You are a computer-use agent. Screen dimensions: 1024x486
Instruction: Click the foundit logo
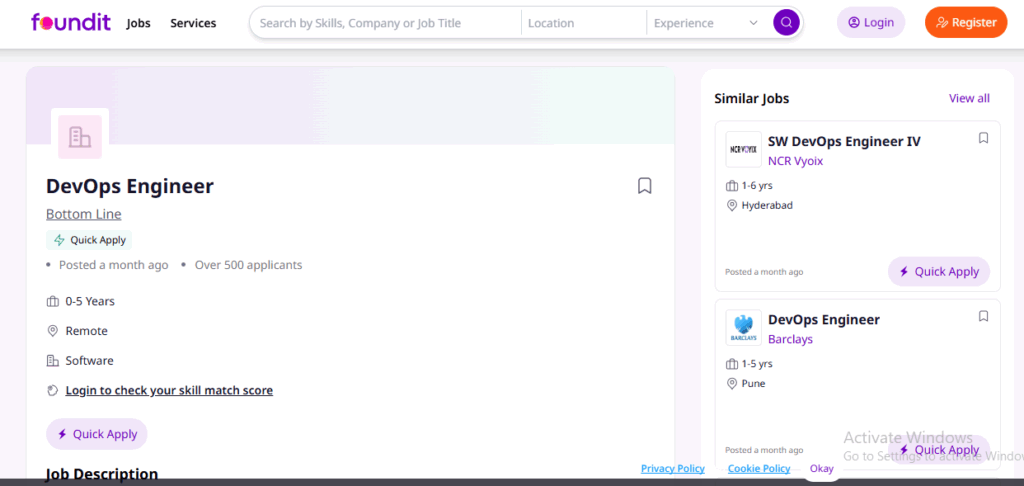[69, 22]
